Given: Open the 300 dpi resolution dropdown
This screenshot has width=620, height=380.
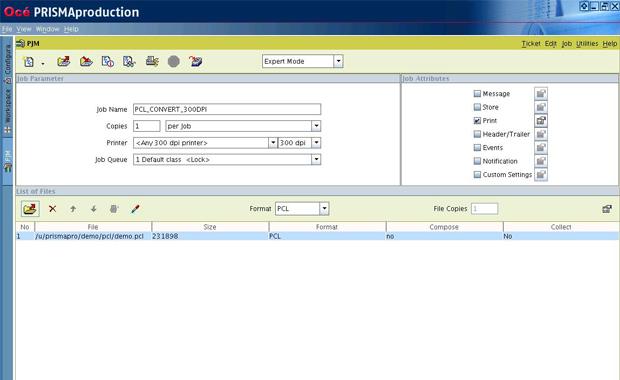Looking at the screenshot, I should click(x=316, y=143).
